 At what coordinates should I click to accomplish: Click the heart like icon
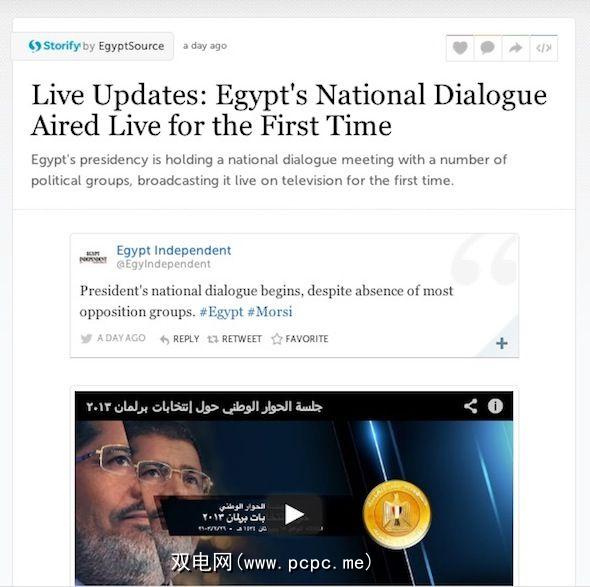[x=460, y=48]
